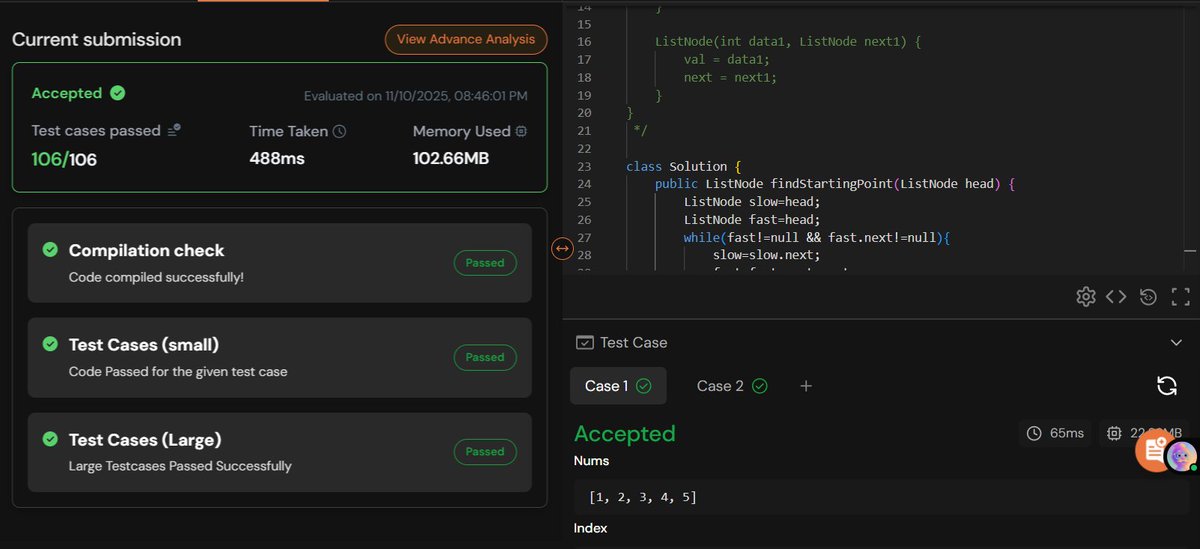Click line number 27 in gutter
1200x549 pixels.
click(584, 237)
